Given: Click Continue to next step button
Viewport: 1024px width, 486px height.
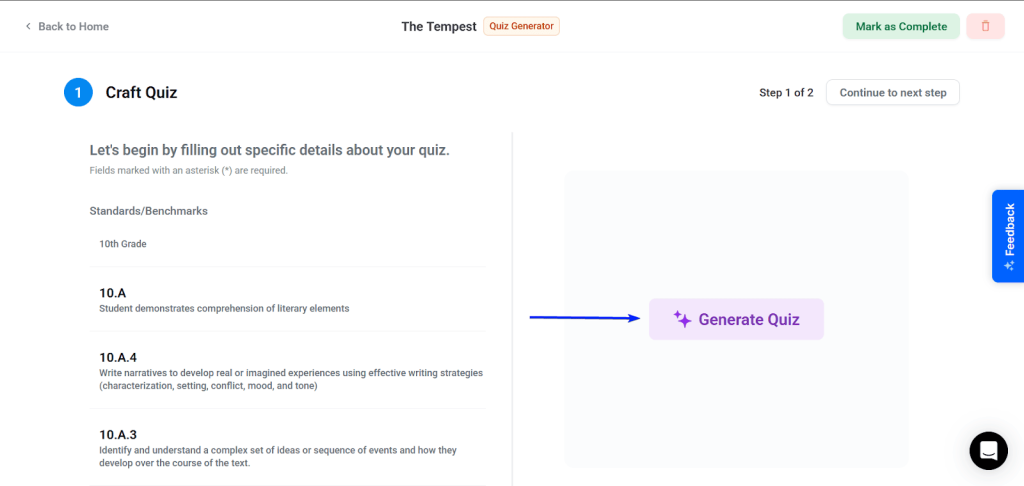Looking at the screenshot, I should pos(892,93).
